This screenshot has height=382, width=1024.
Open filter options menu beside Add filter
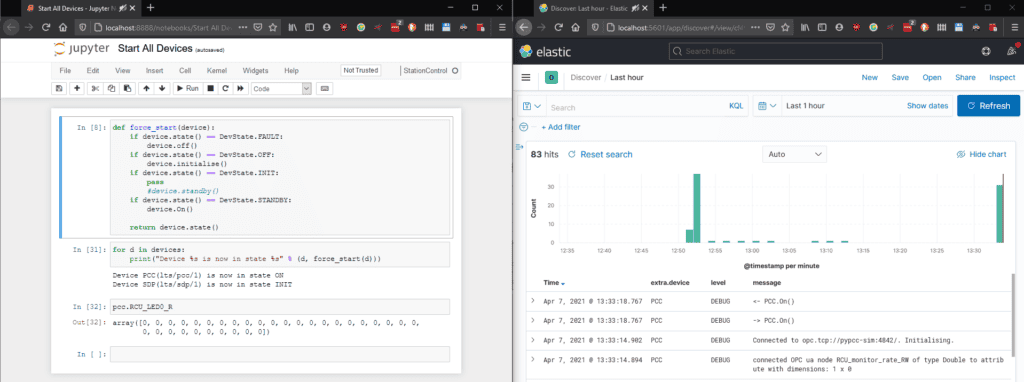pos(523,127)
